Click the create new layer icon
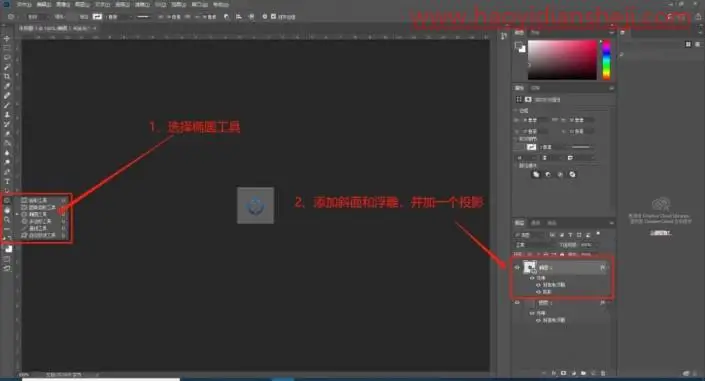The width and height of the screenshot is (705, 381). (x=593, y=373)
